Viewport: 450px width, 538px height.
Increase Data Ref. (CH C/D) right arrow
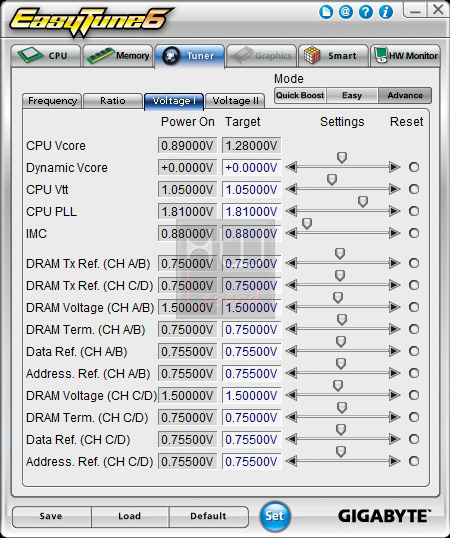coord(395,439)
